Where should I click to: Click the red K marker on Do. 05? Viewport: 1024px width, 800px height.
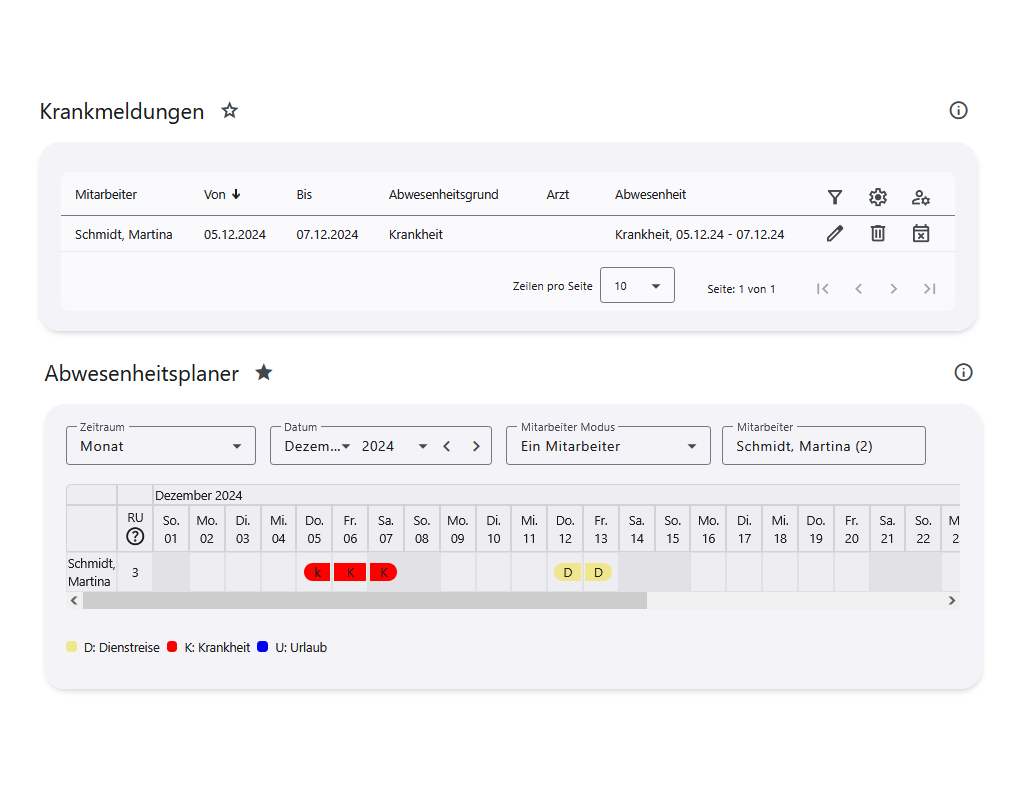coord(316,572)
